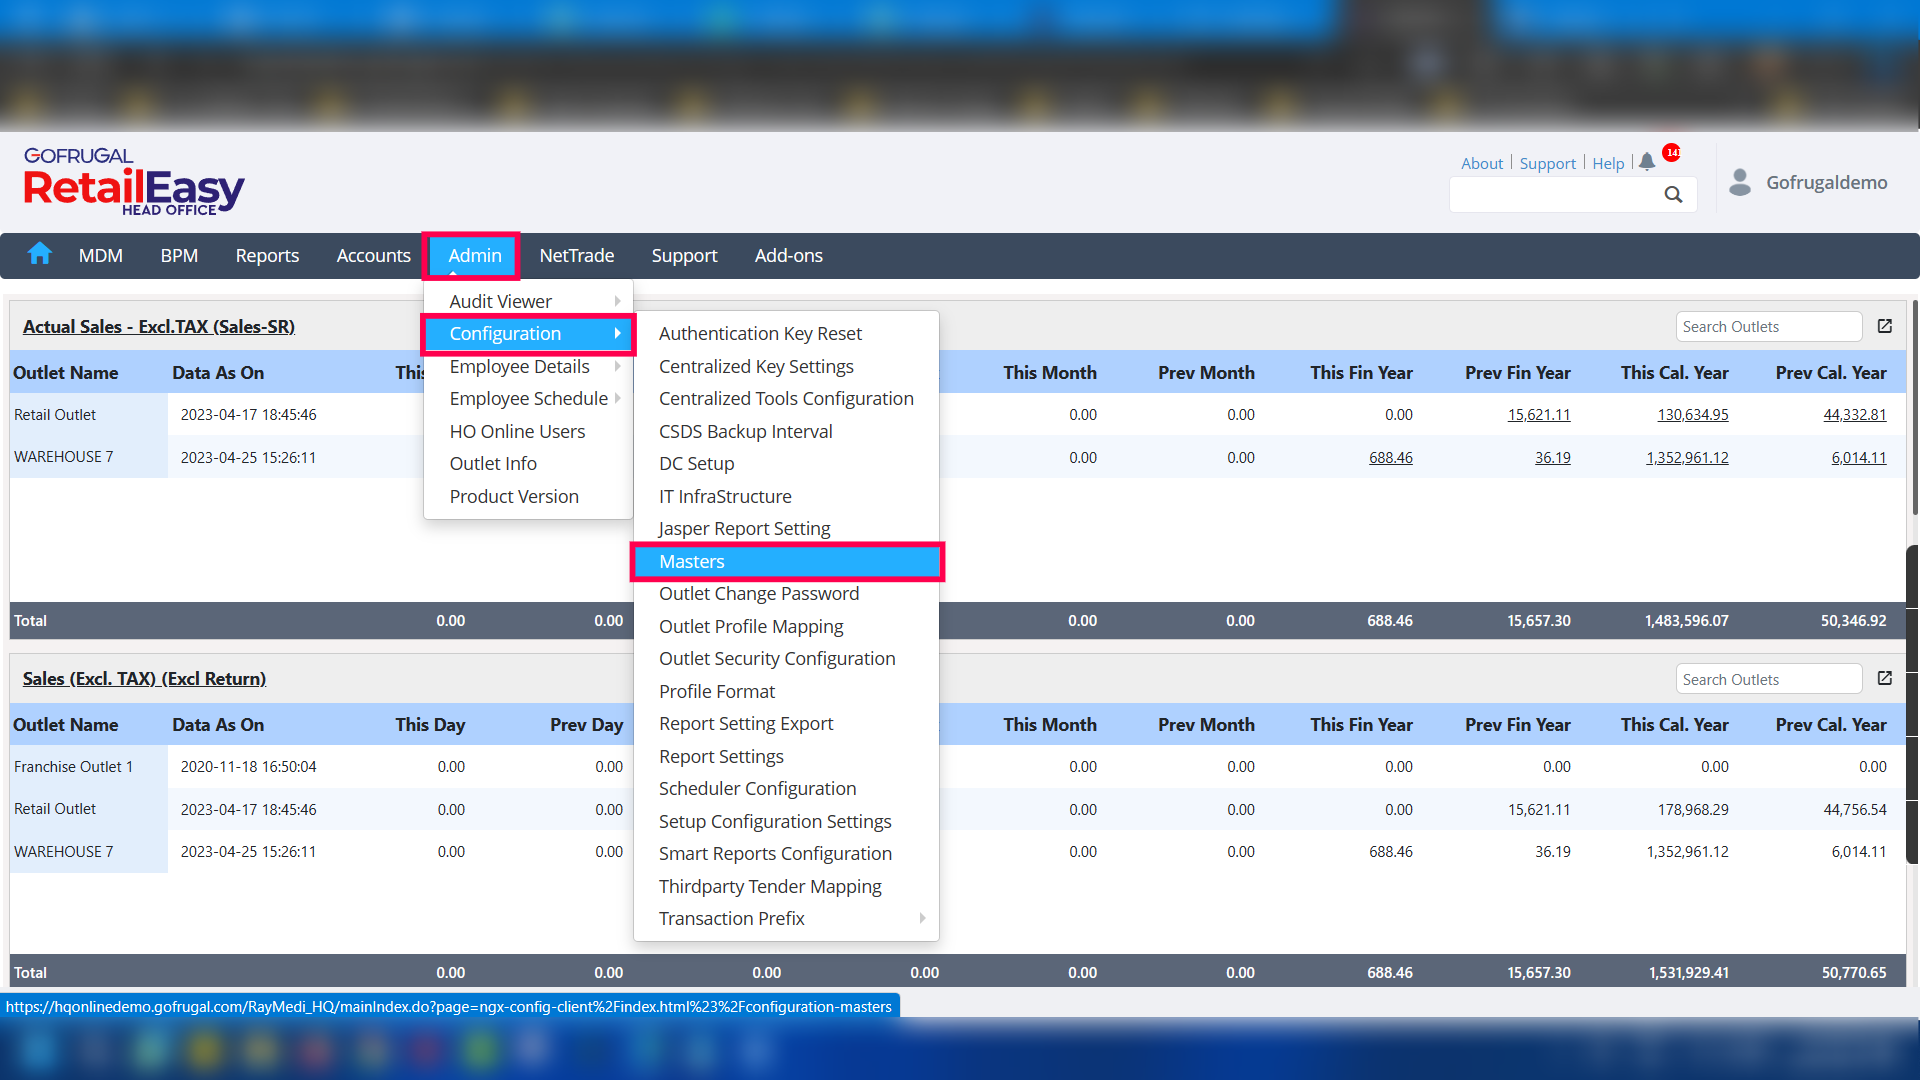The width and height of the screenshot is (1920, 1080).
Task: Click the top Search Outlets field
Action: point(1767,326)
